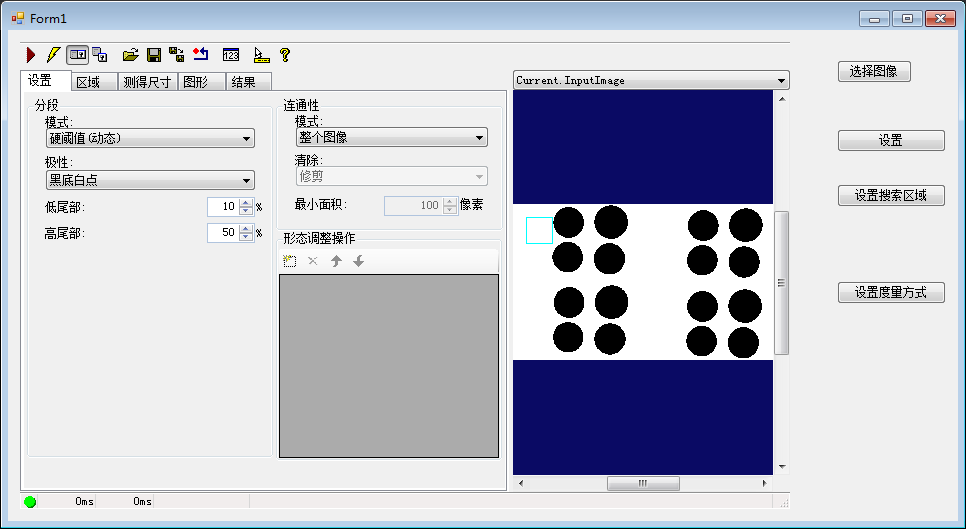Click the 选择图像 button
This screenshot has height=529, width=966.
(x=874, y=71)
